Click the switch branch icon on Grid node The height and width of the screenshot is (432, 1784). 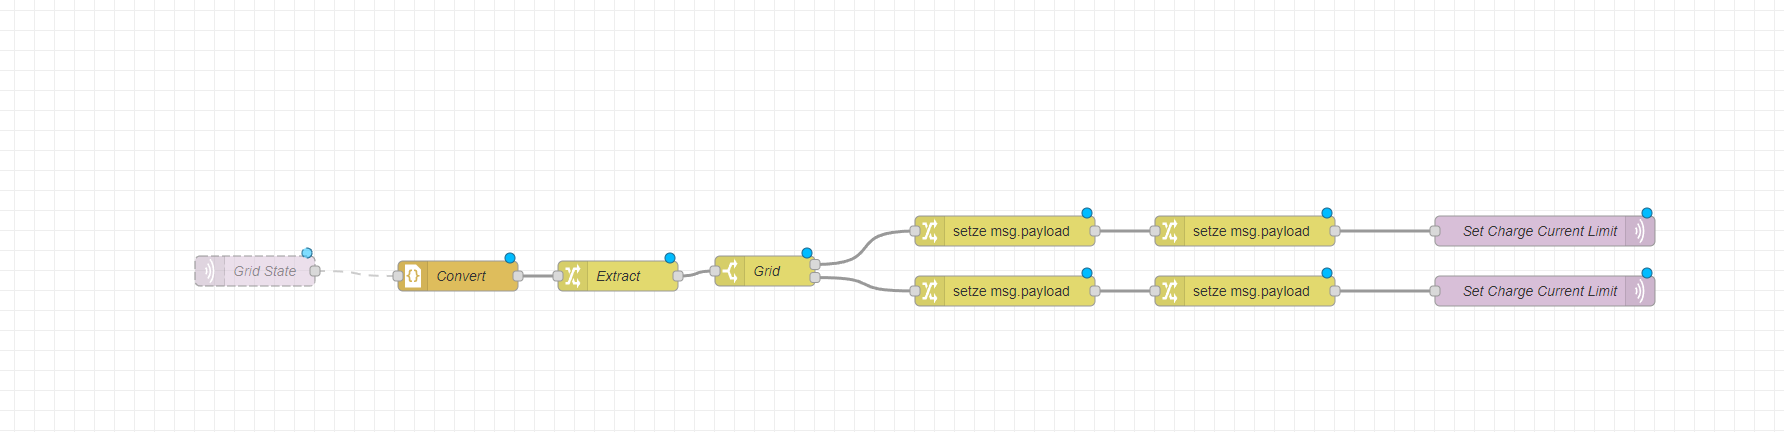(730, 271)
